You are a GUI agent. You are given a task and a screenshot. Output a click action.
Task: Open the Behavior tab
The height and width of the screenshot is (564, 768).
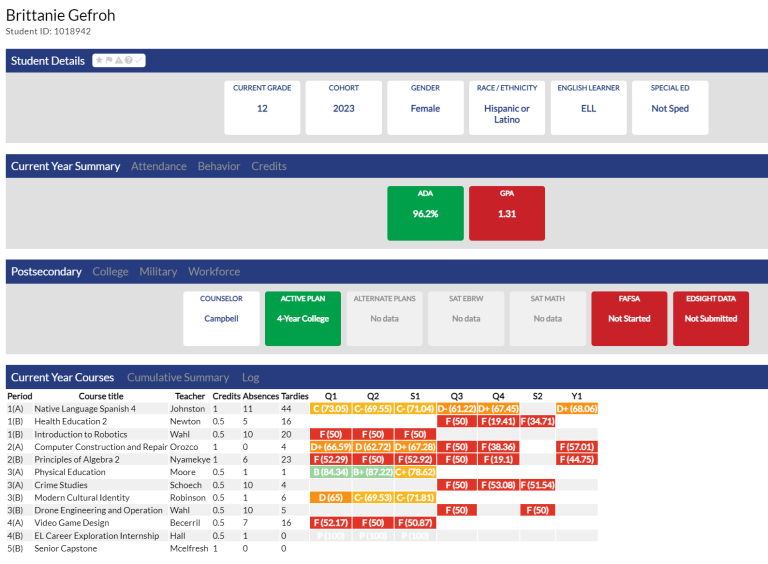219,166
